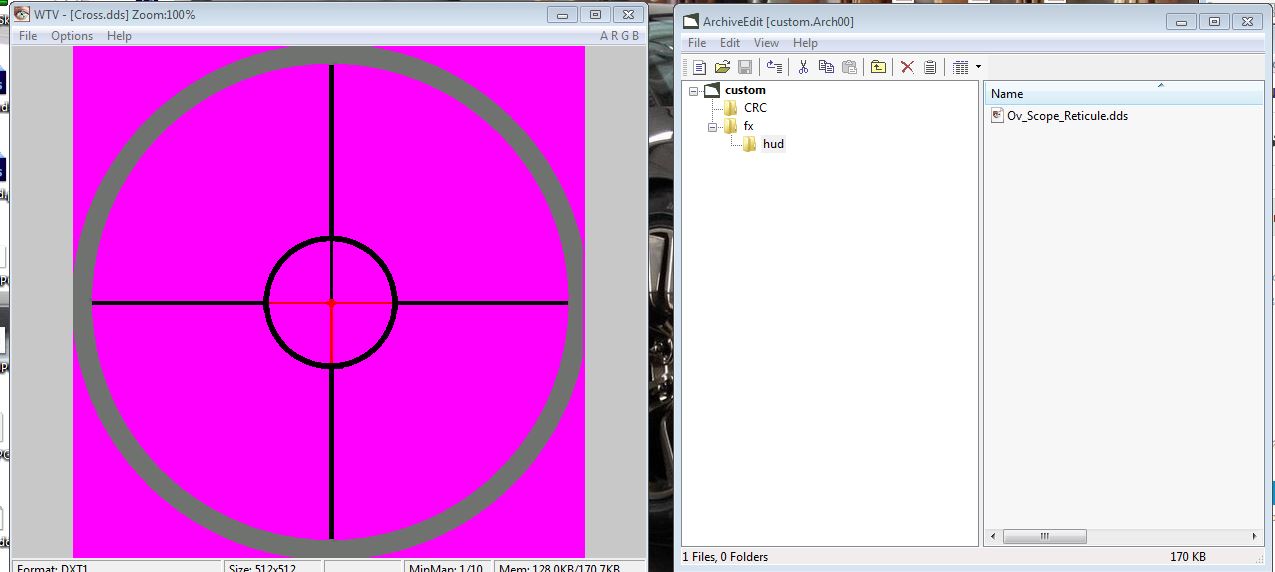Sort by the Name column header
The width and height of the screenshot is (1275, 572).
click(1124, 93)
